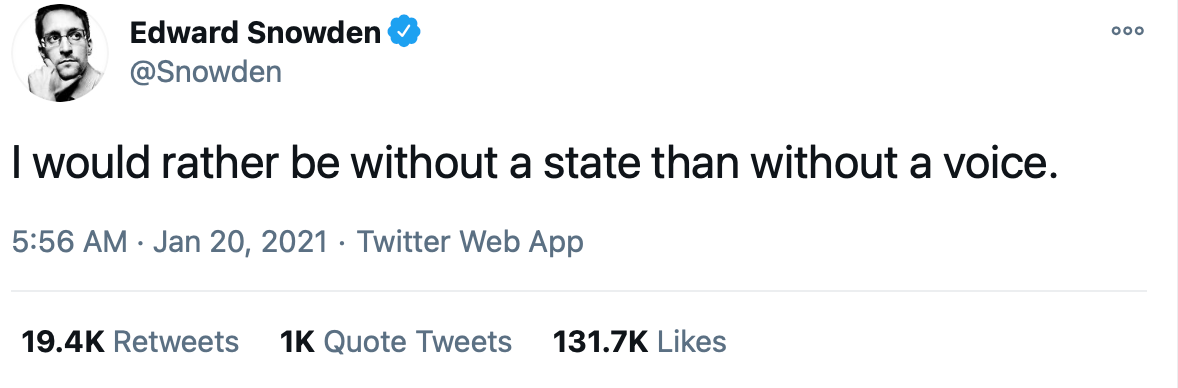Click the bold 19.4K retweet count
The height and width of the screenshot is (388, 1178).
[x=63, y=342]
